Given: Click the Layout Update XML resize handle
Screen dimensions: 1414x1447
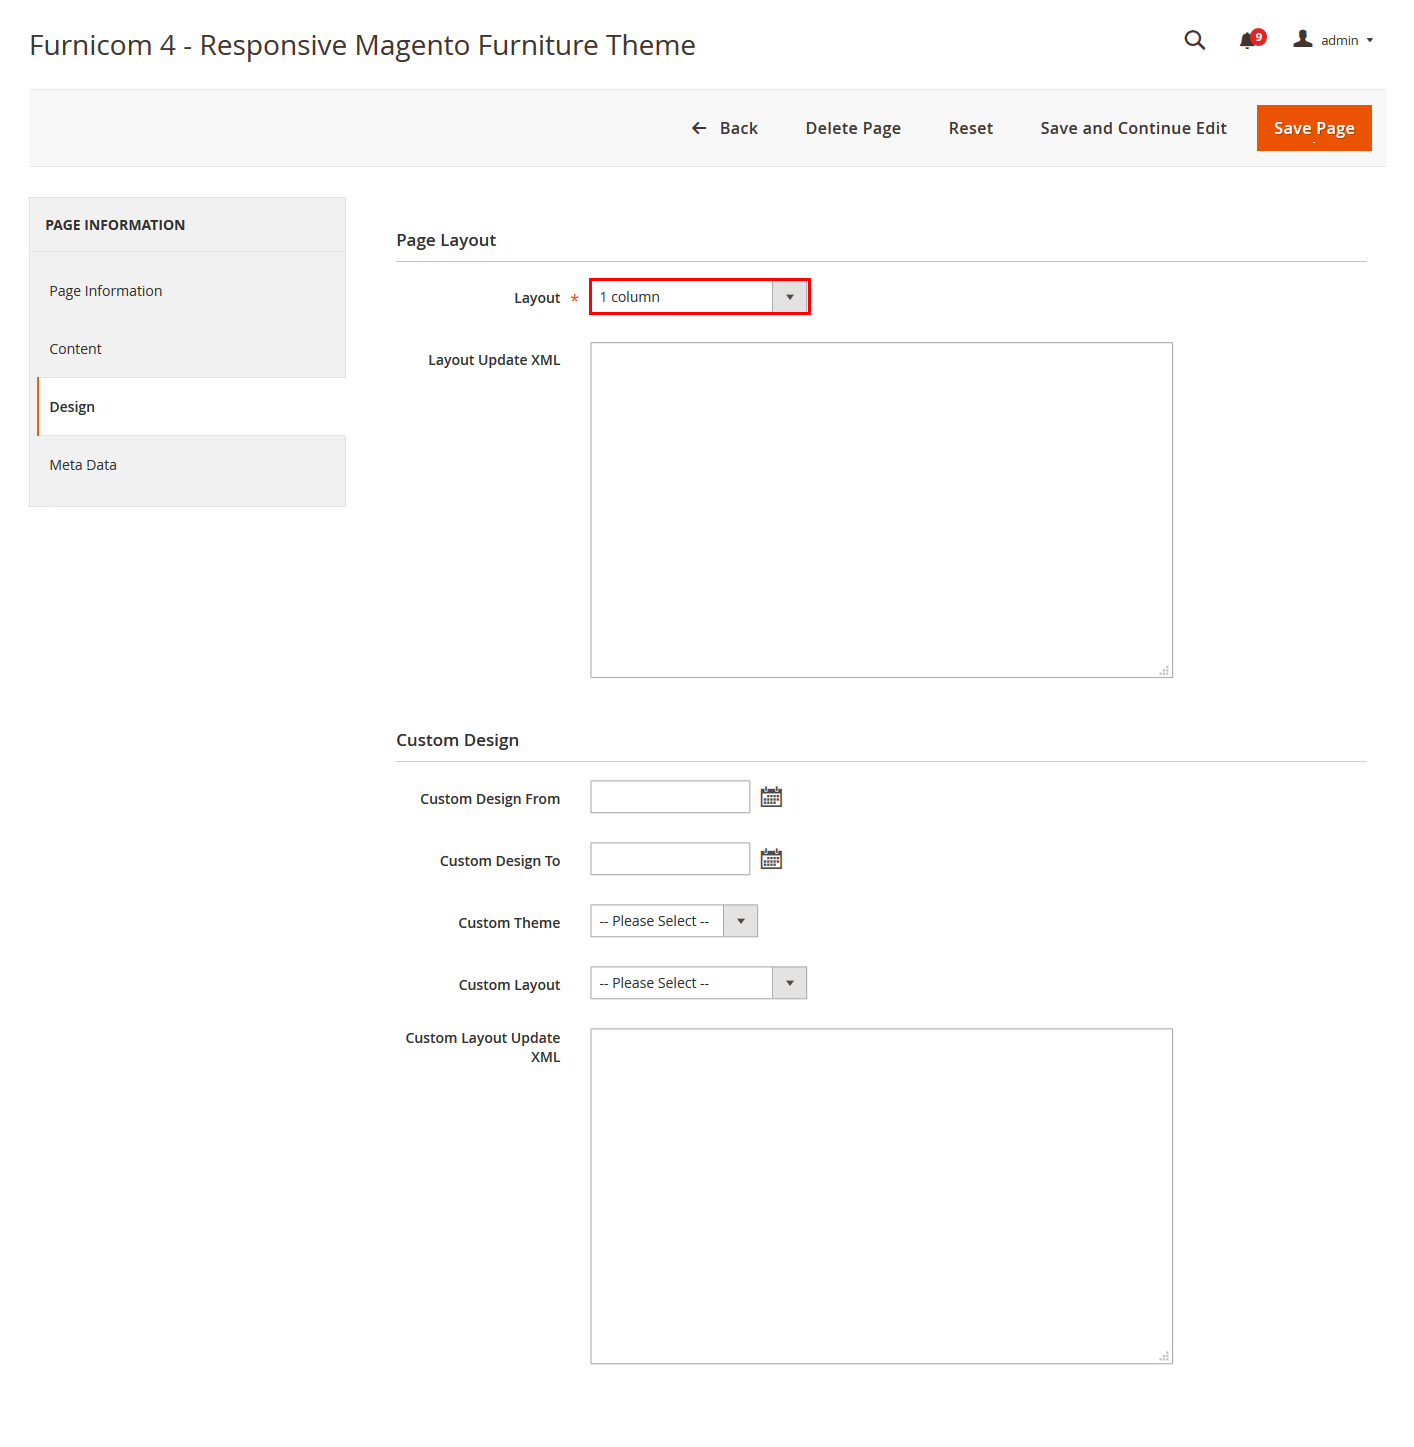Looking at the screenshot, I should pos(1164,670).
